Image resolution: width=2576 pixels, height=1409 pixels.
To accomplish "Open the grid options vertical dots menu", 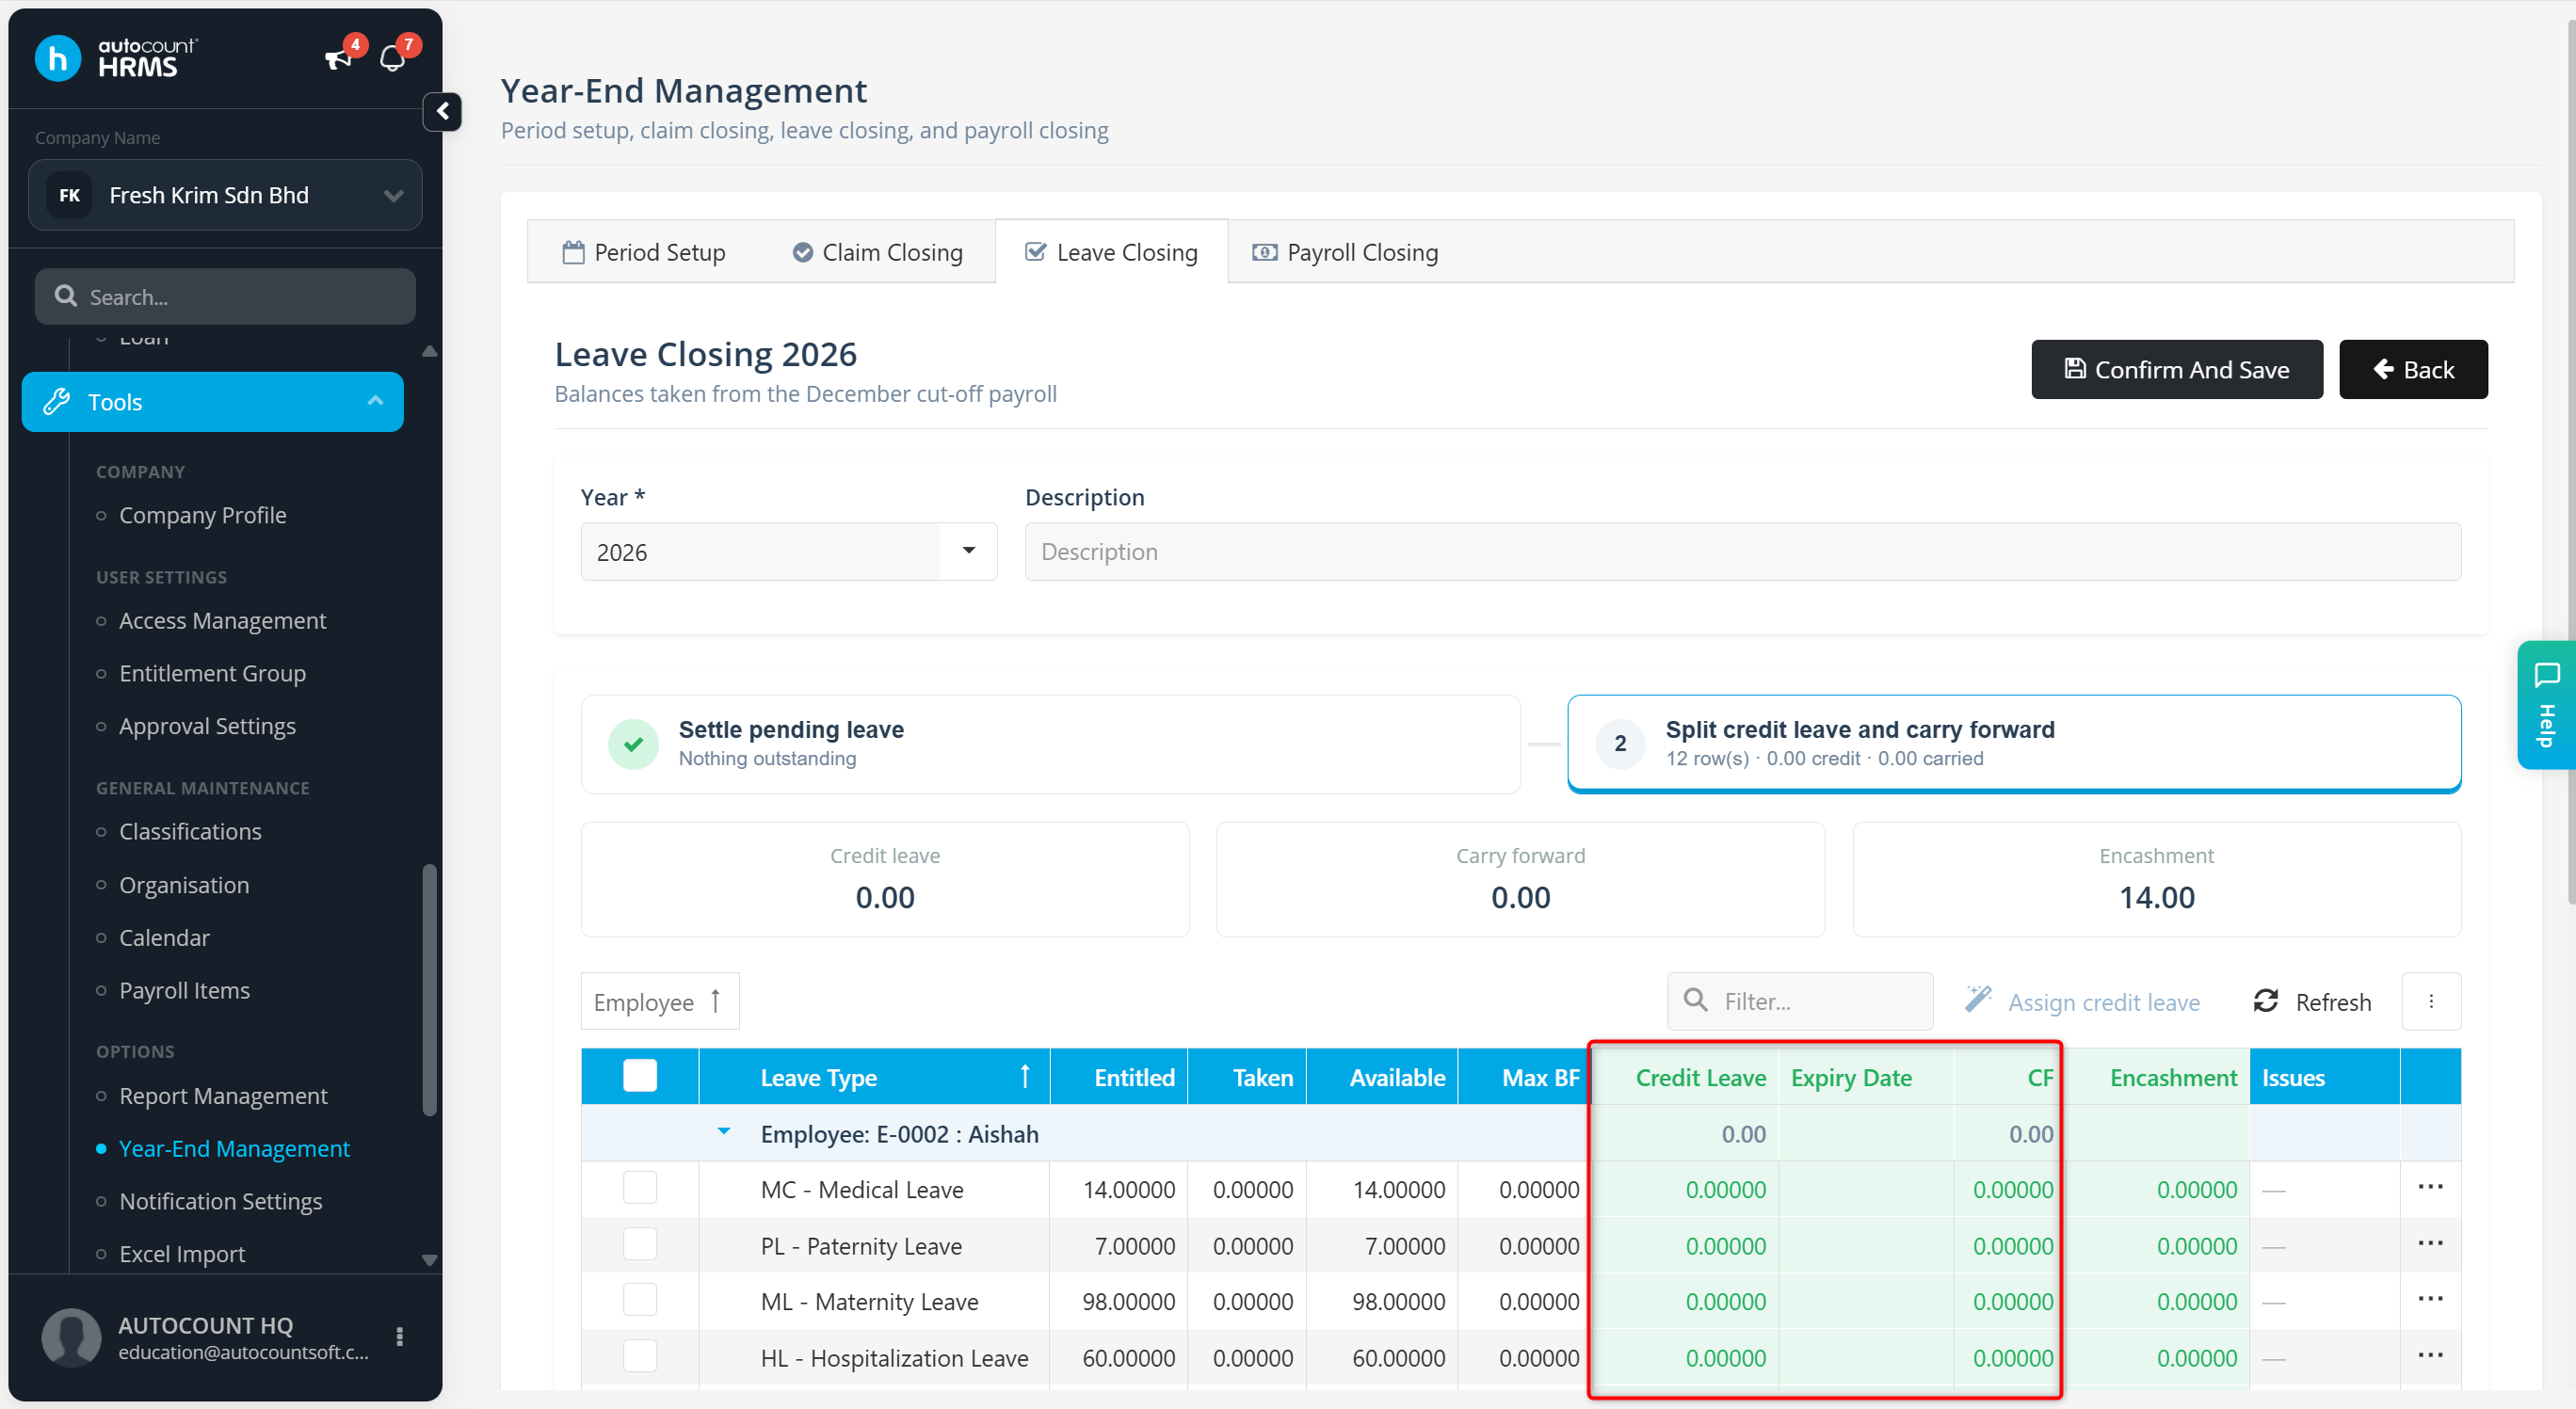I will coord(2430,1001).
